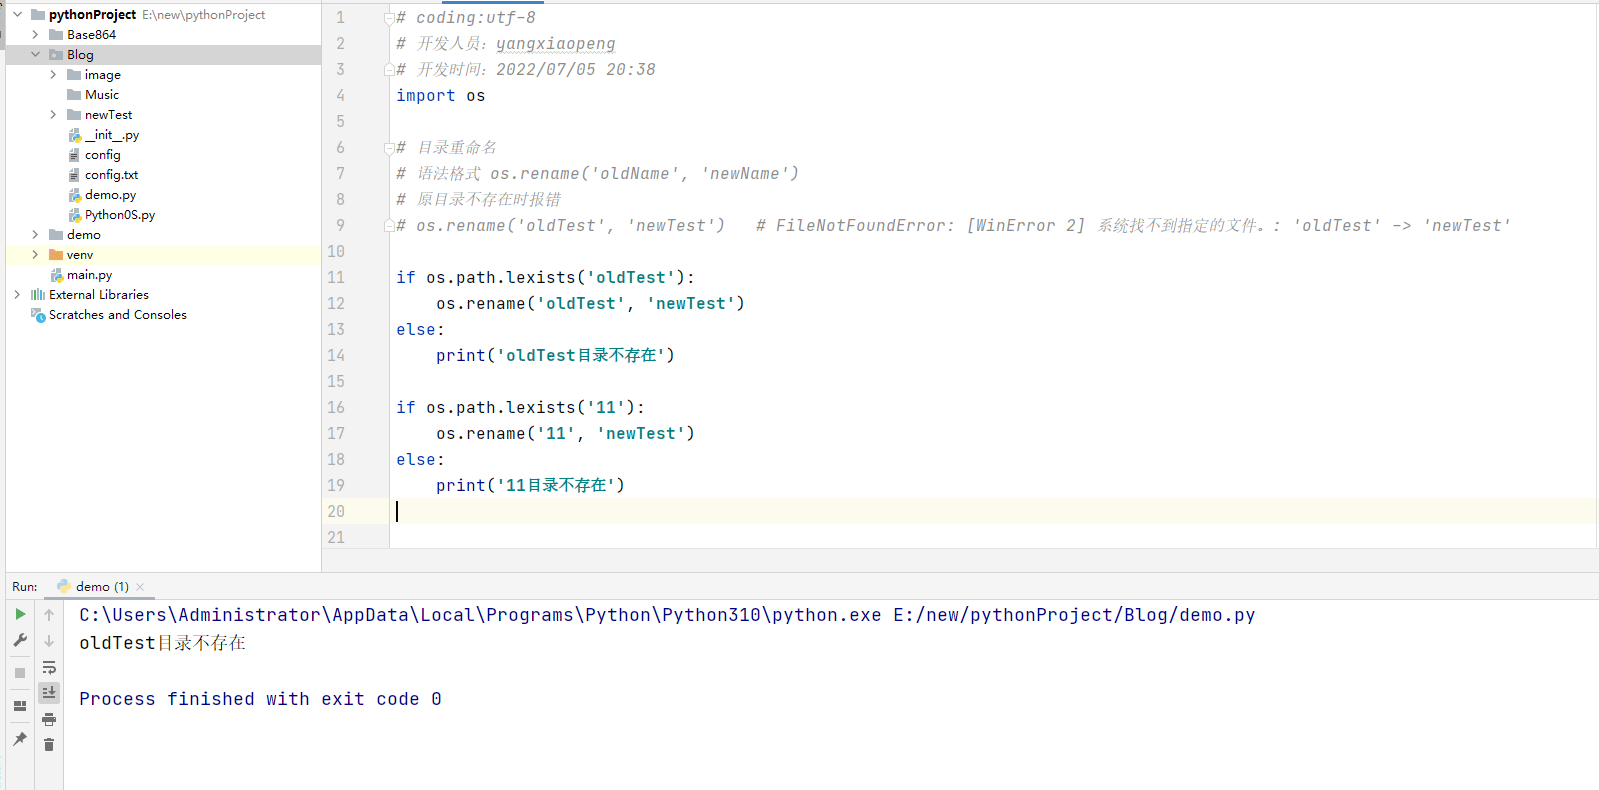Close the demo (1) run tab

[x=140, y=587]
